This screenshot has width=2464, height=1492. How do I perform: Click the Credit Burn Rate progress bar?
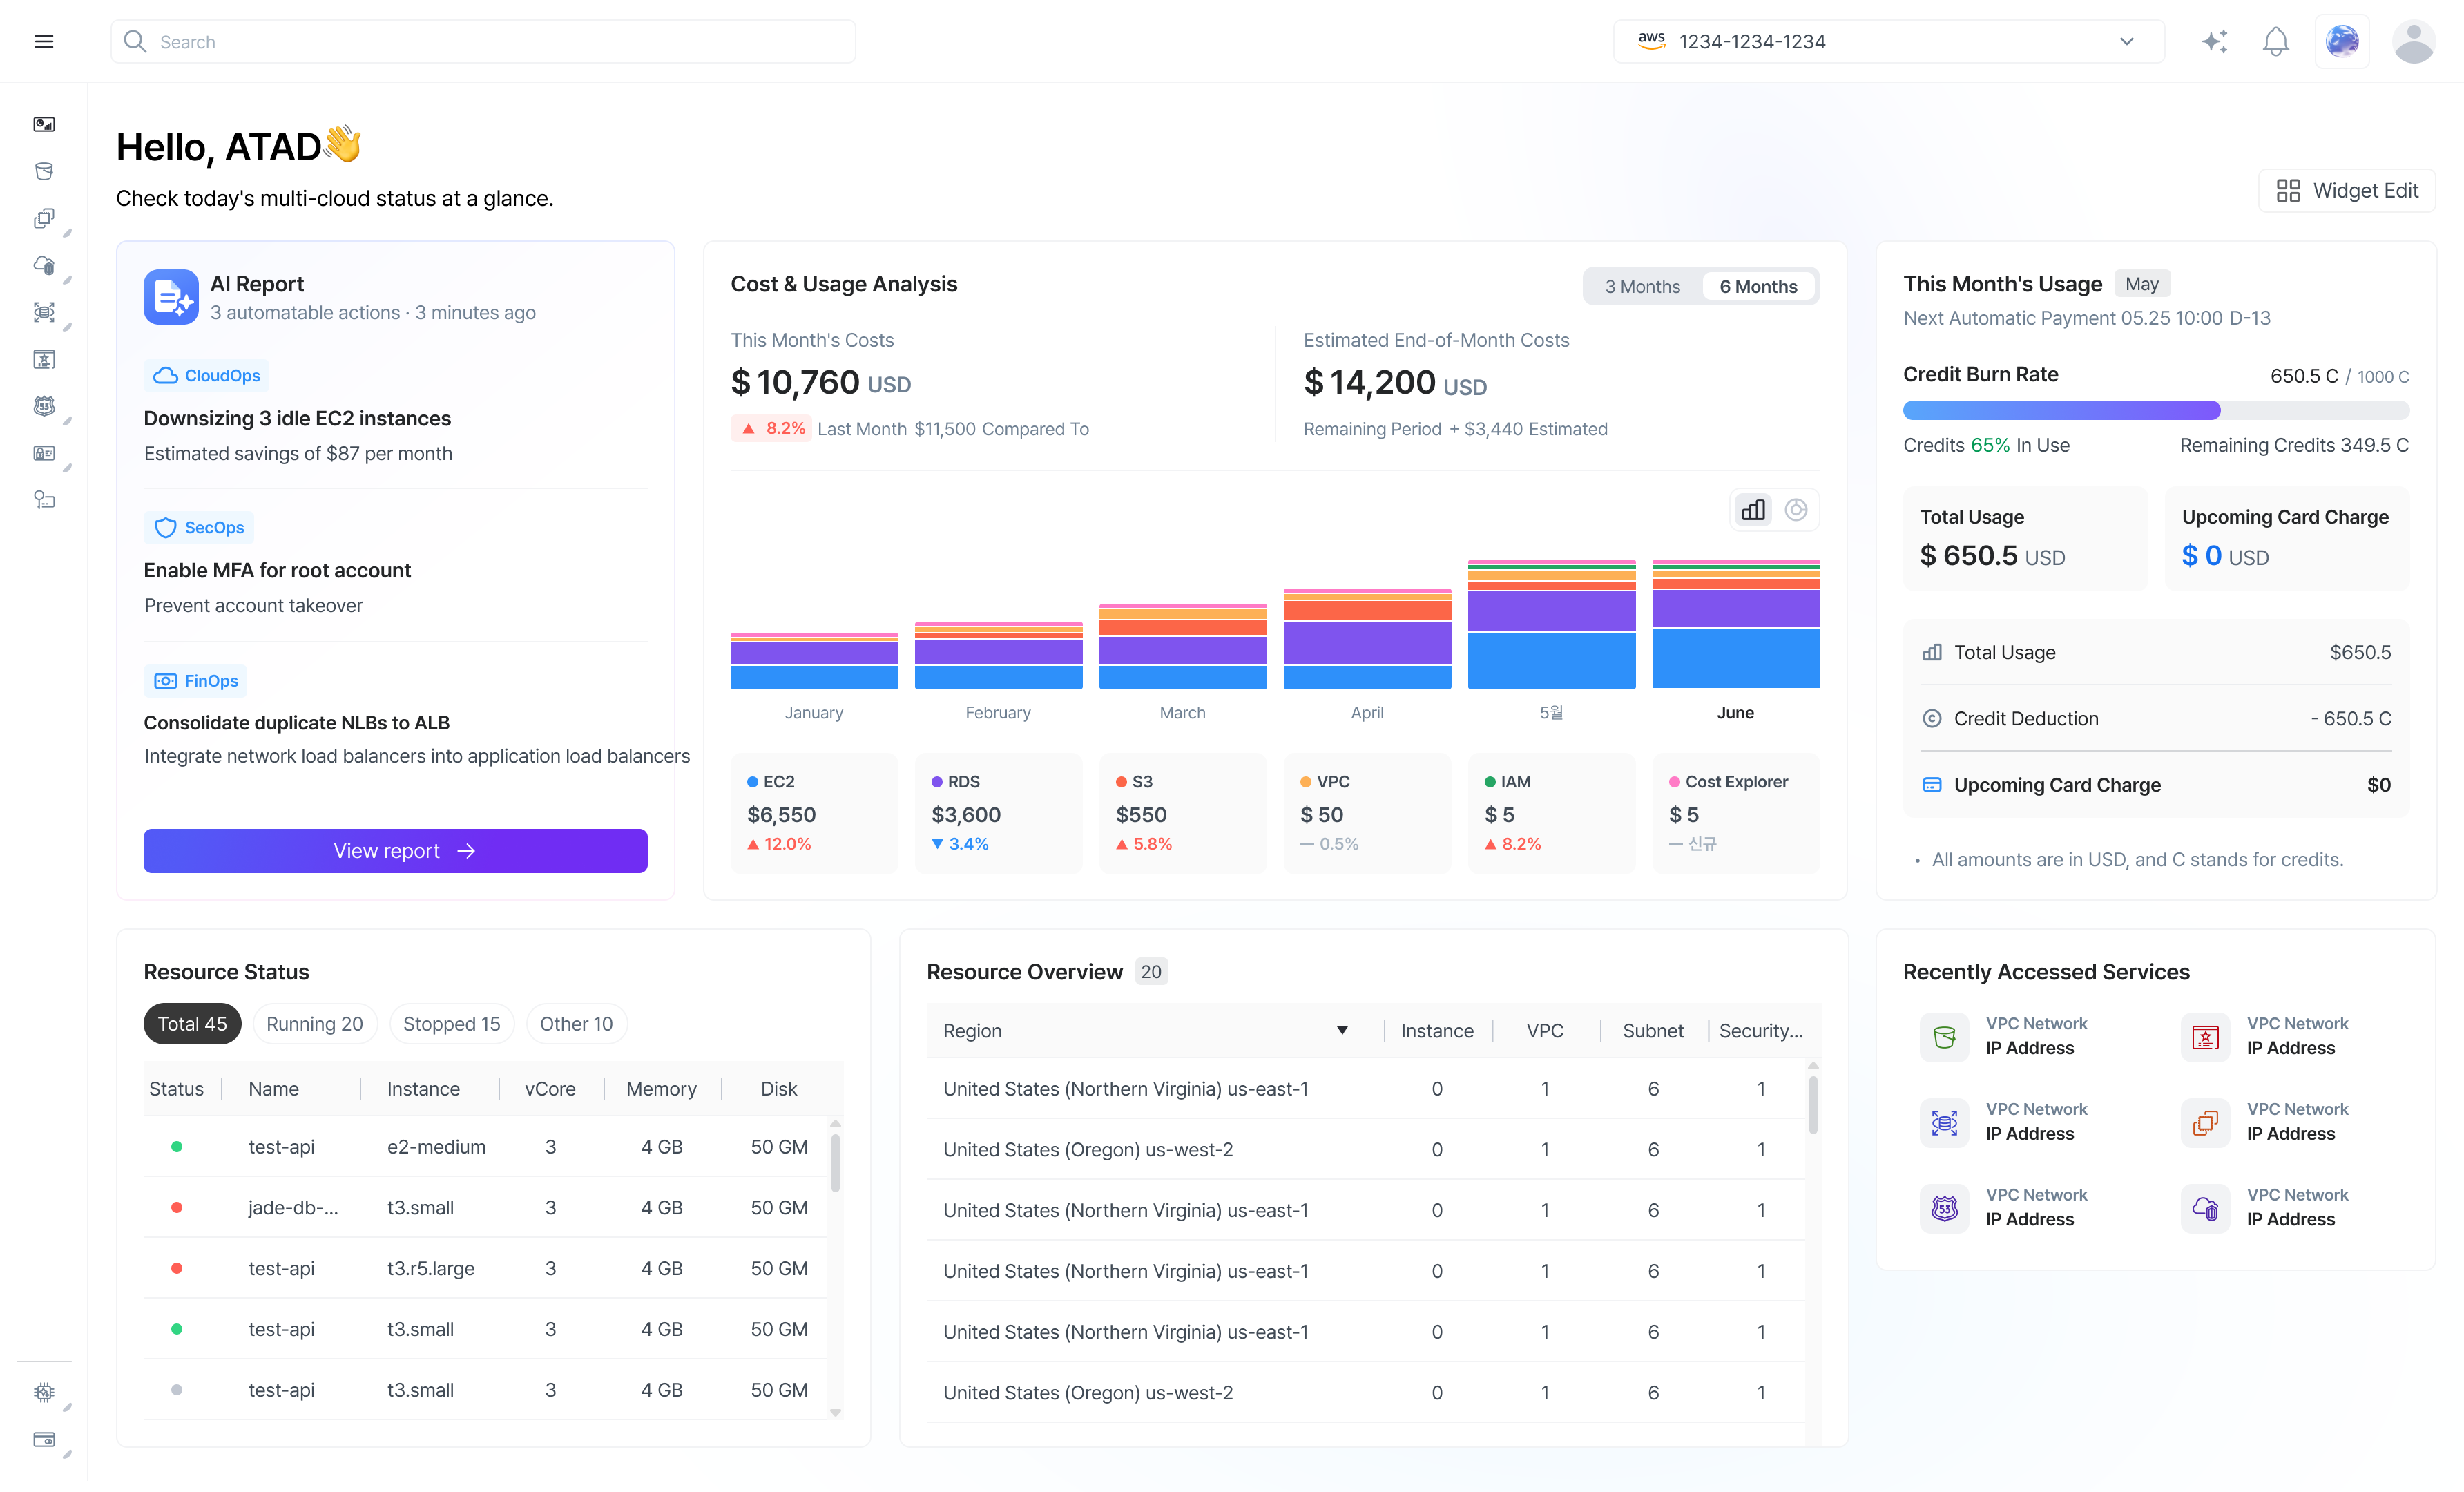click(x=2155, y=410)
